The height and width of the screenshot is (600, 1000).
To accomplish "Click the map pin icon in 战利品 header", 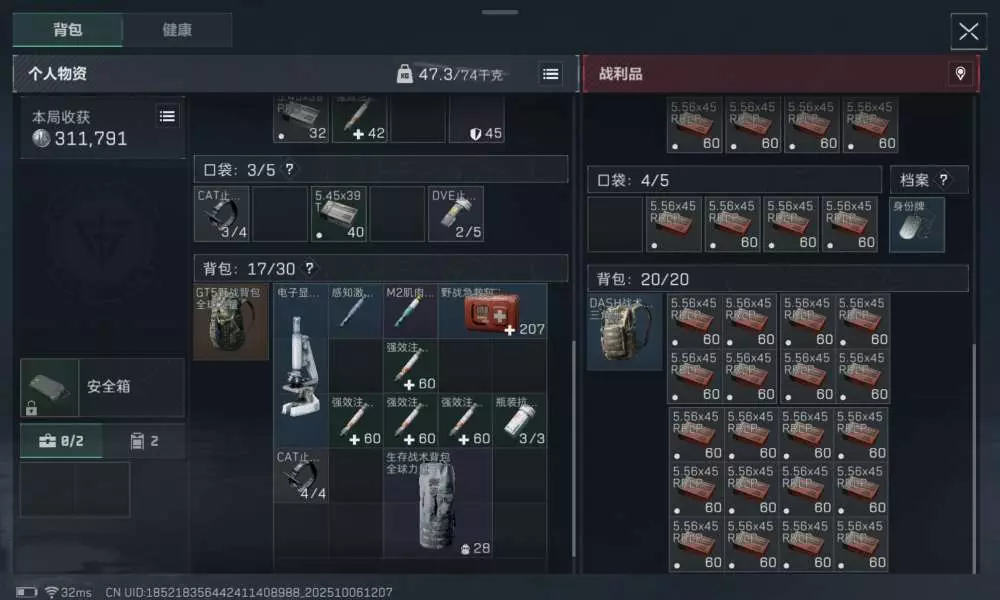I will tap(960, 73).
